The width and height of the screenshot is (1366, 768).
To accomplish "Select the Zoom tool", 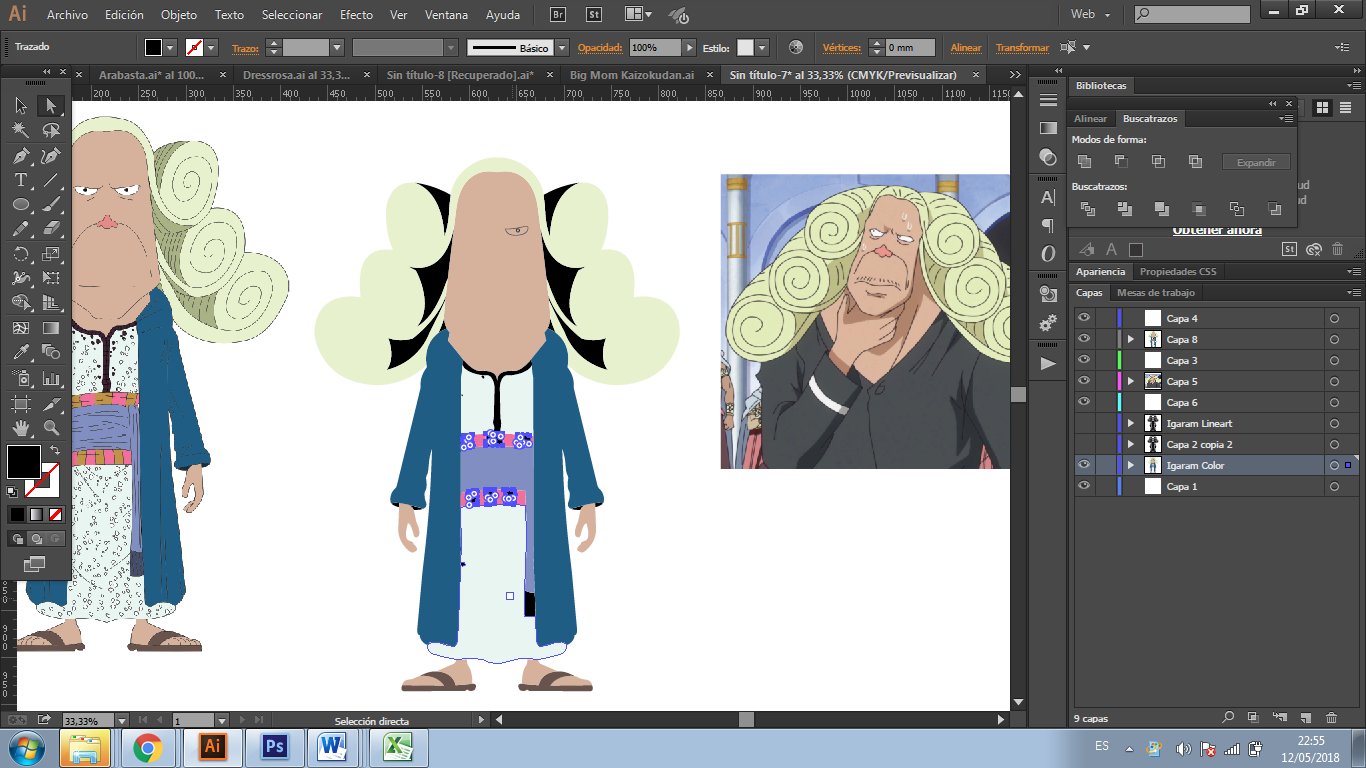I will [51, 428].
